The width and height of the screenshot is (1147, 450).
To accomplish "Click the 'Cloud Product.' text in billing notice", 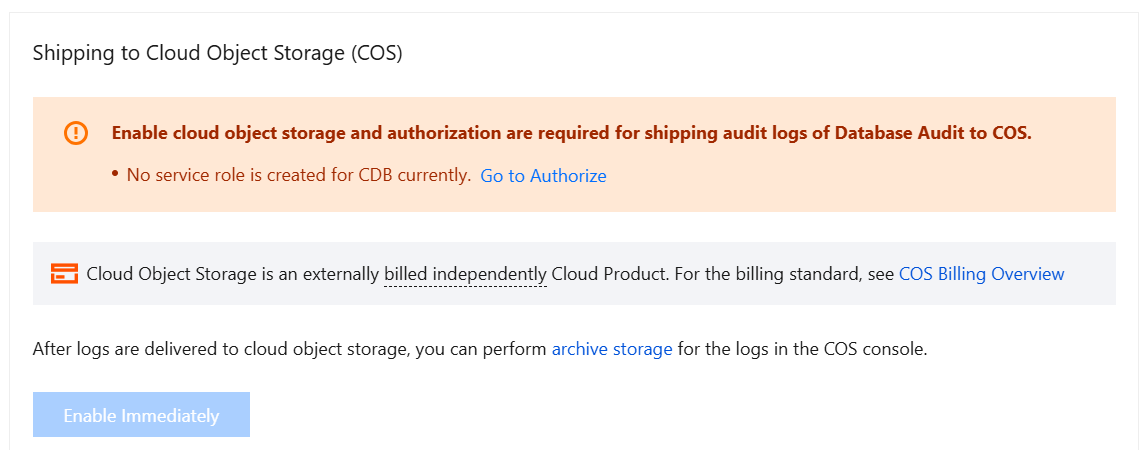I will click(609, 273).
